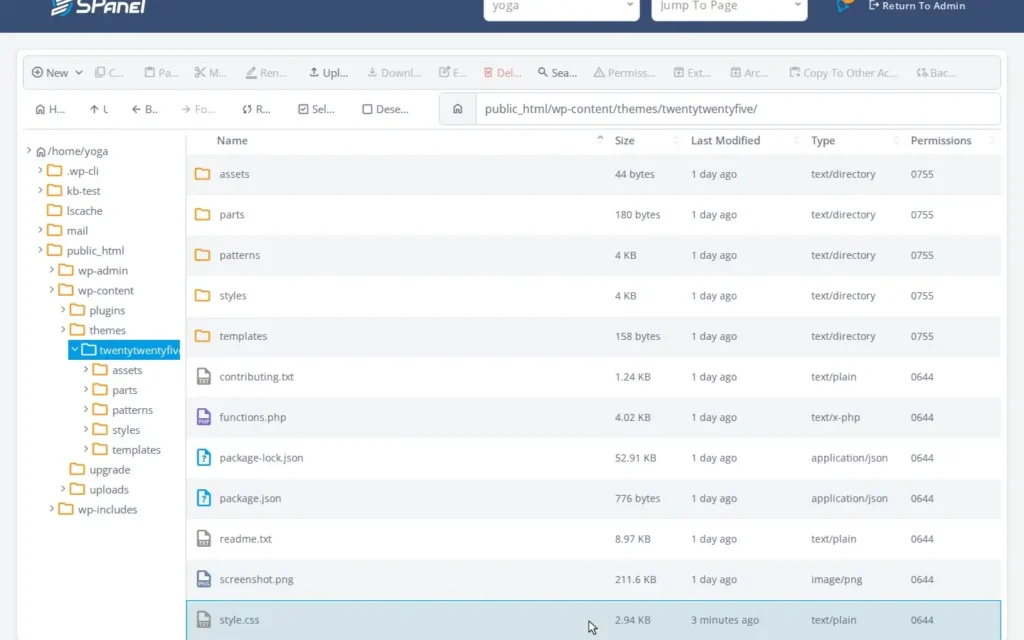Viewport: 1024px width, 640px height.
Task: Click the Edit toolbar button
Action: tap(453, 72)
